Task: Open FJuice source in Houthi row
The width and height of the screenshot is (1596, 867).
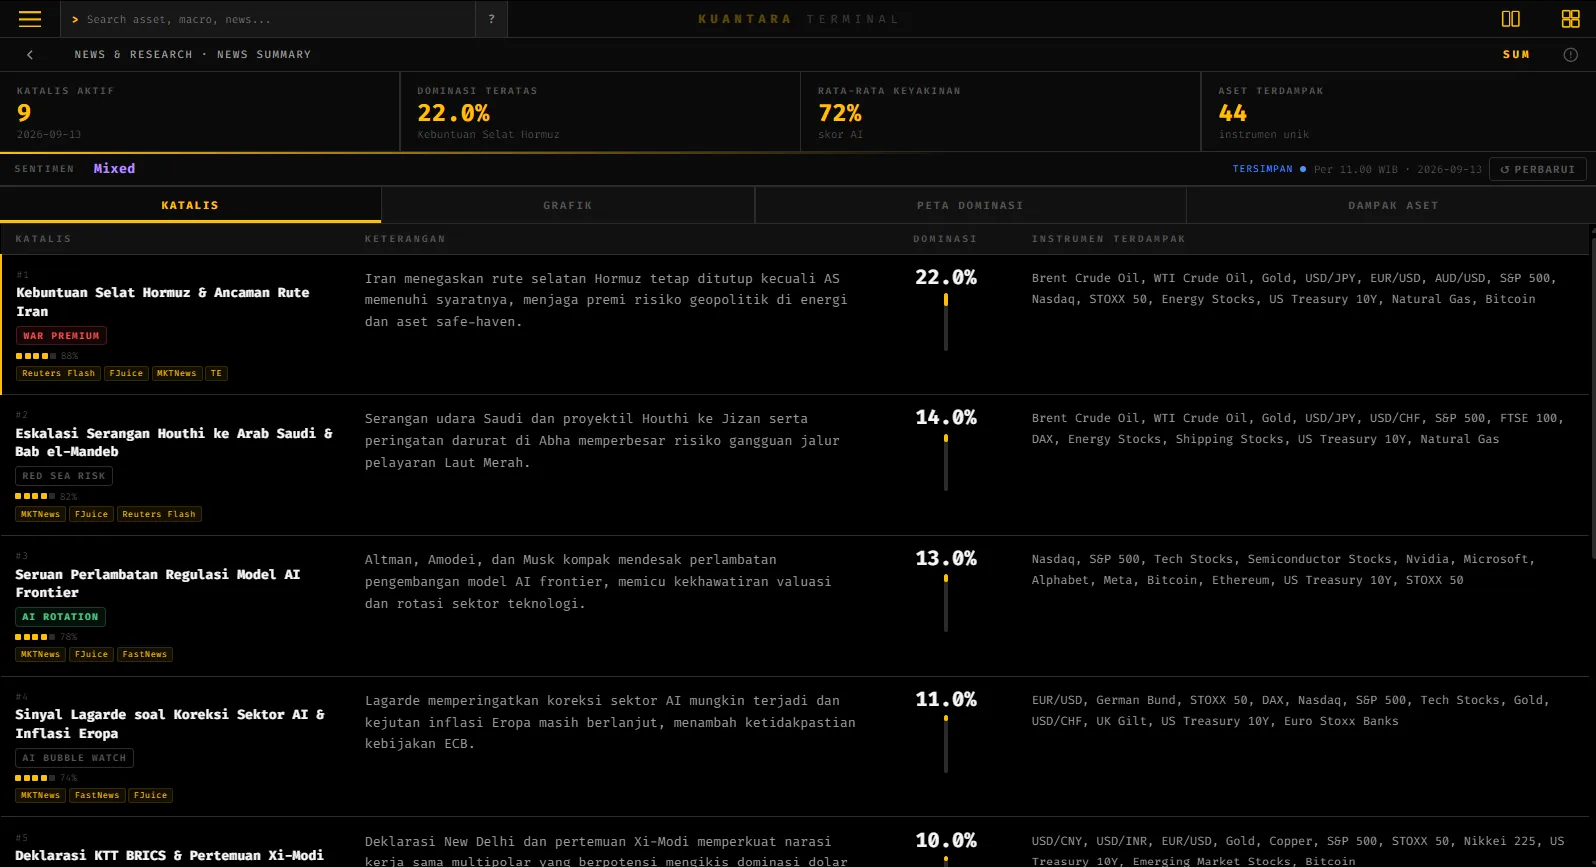Action: click(x=91, y=514)
